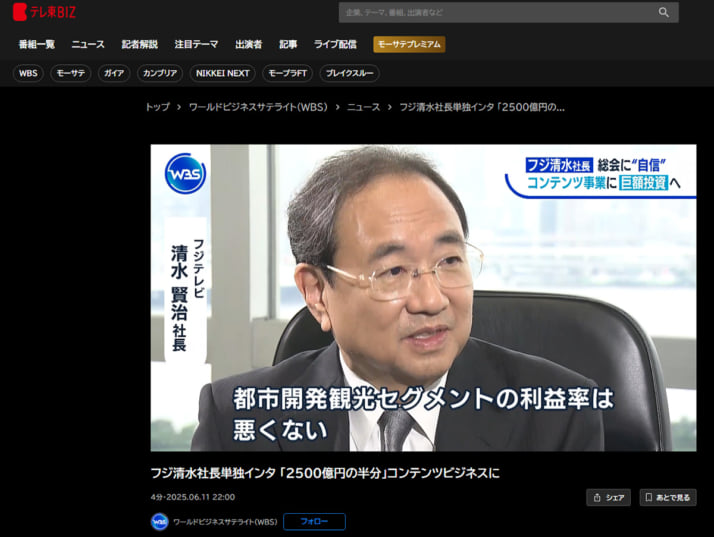Open the 記者解説 menu item
This screenshot has width=714, height=537.
pos(139,44)
